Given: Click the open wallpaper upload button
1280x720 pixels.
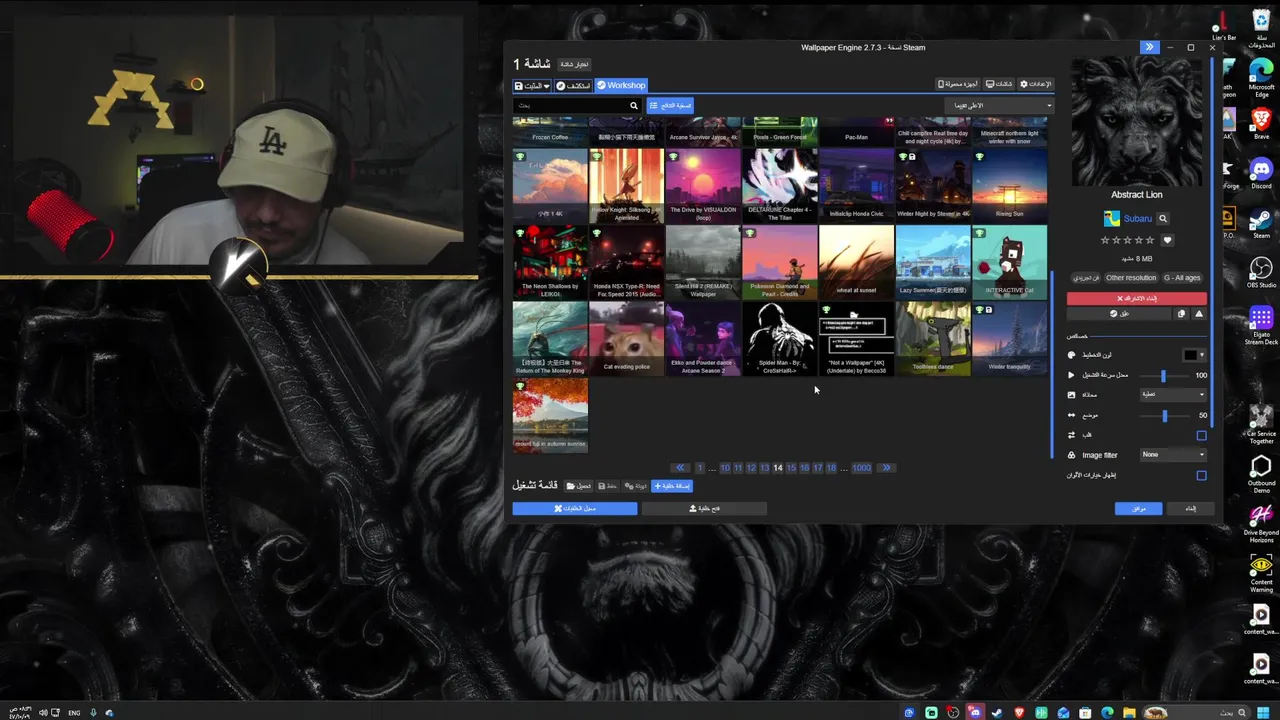Looking at the screenshot, I should pos(704,509).
